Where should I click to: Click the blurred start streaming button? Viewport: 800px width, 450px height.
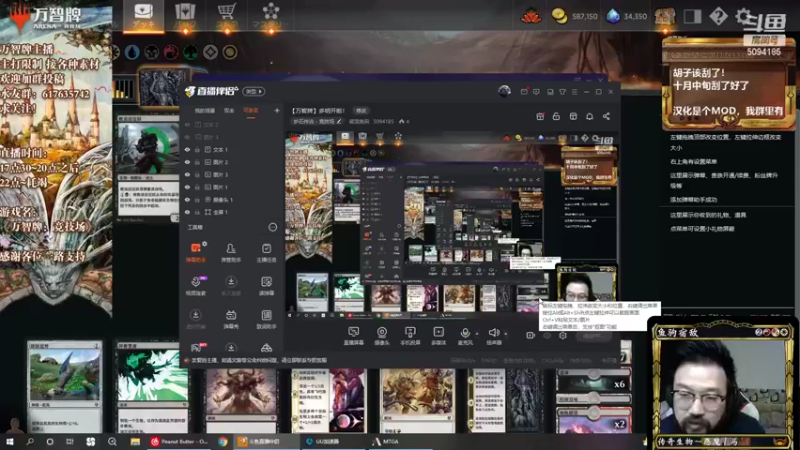point(594,336)
